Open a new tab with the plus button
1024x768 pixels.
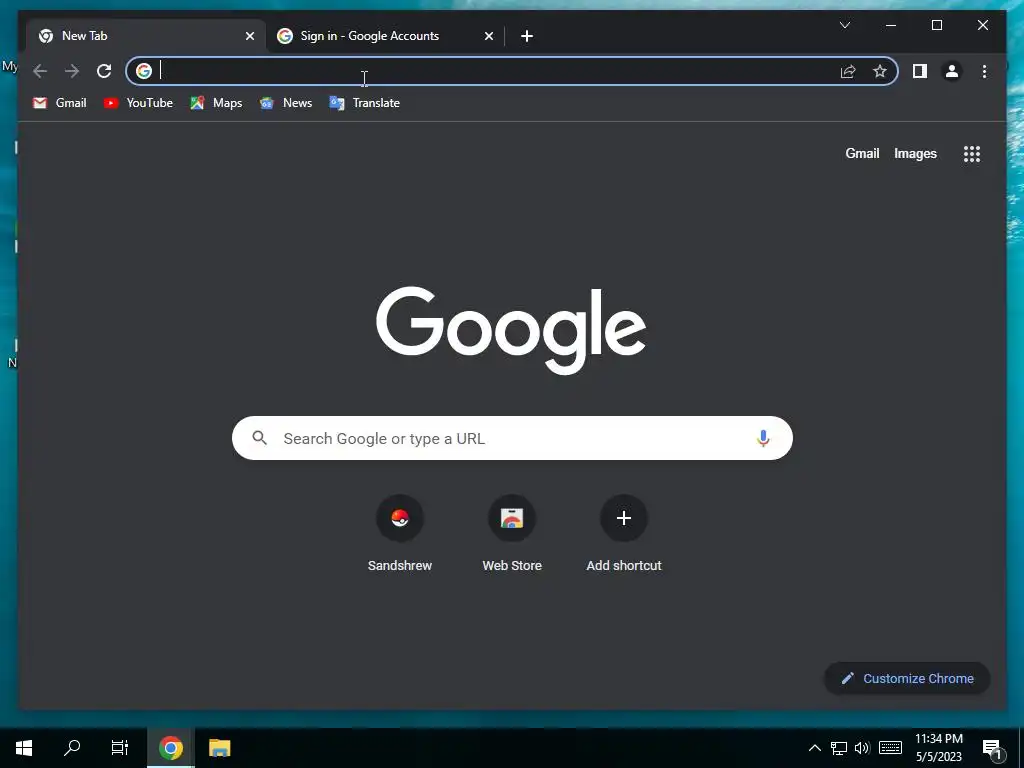[x=527, y=36]
